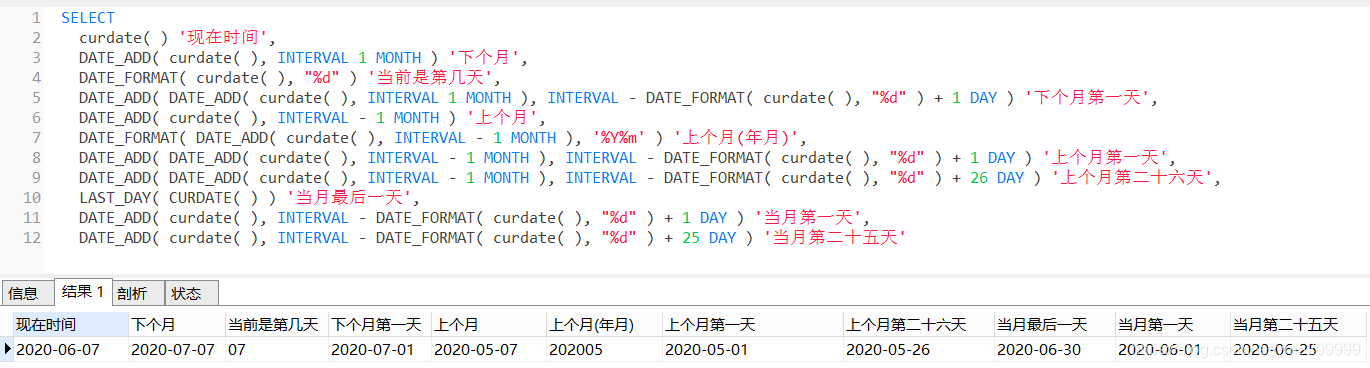Click the cell value 2020-05-01
This screenshot has width=1370, height=368.
point(706,349)
